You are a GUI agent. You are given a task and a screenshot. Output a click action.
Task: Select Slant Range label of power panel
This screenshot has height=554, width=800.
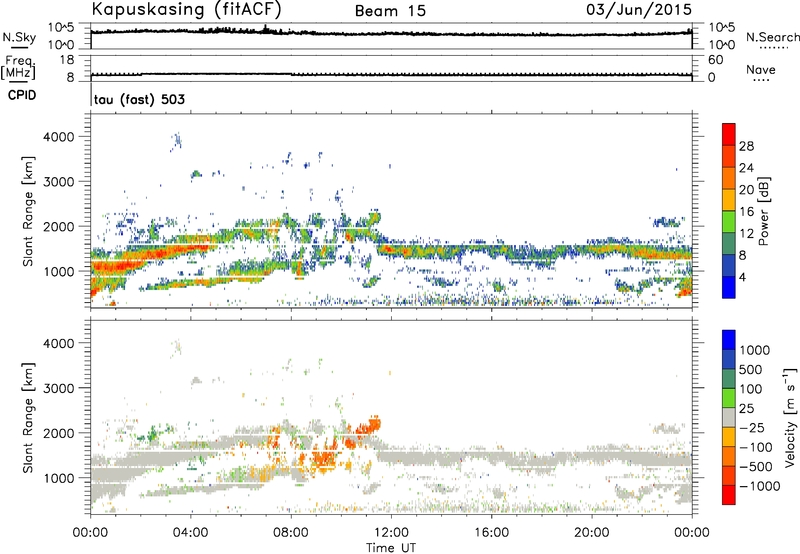(28, 211)
